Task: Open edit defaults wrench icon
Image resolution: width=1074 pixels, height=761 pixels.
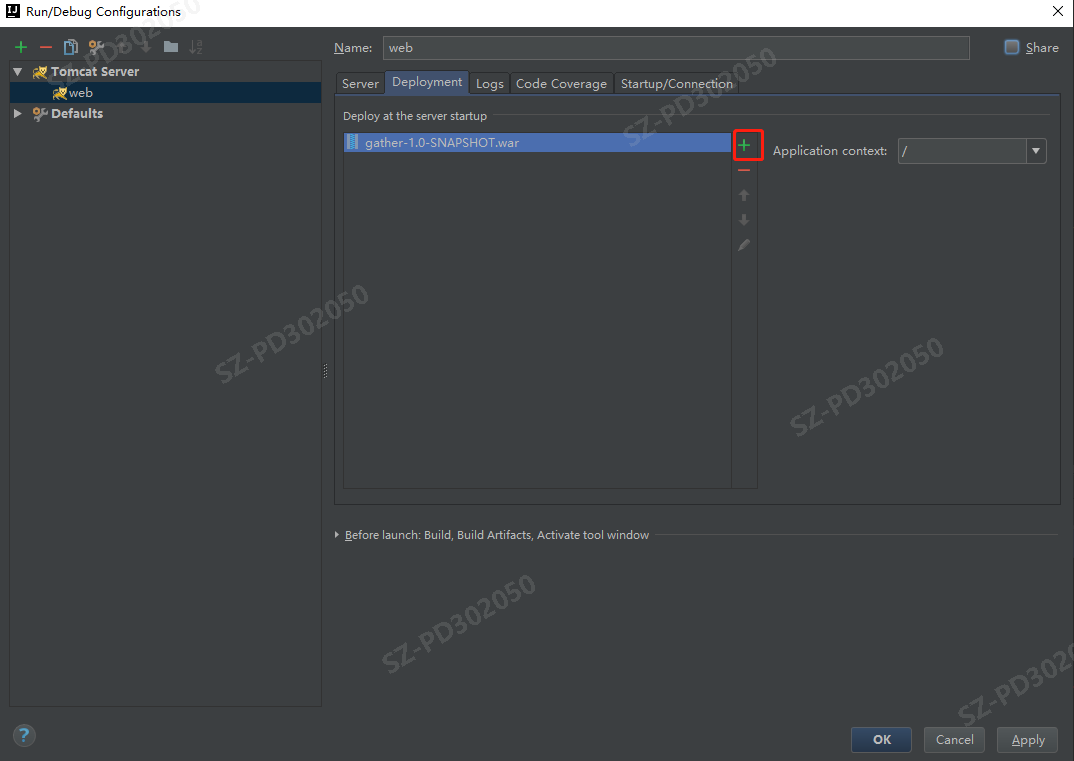Action: tap(96, 47)
